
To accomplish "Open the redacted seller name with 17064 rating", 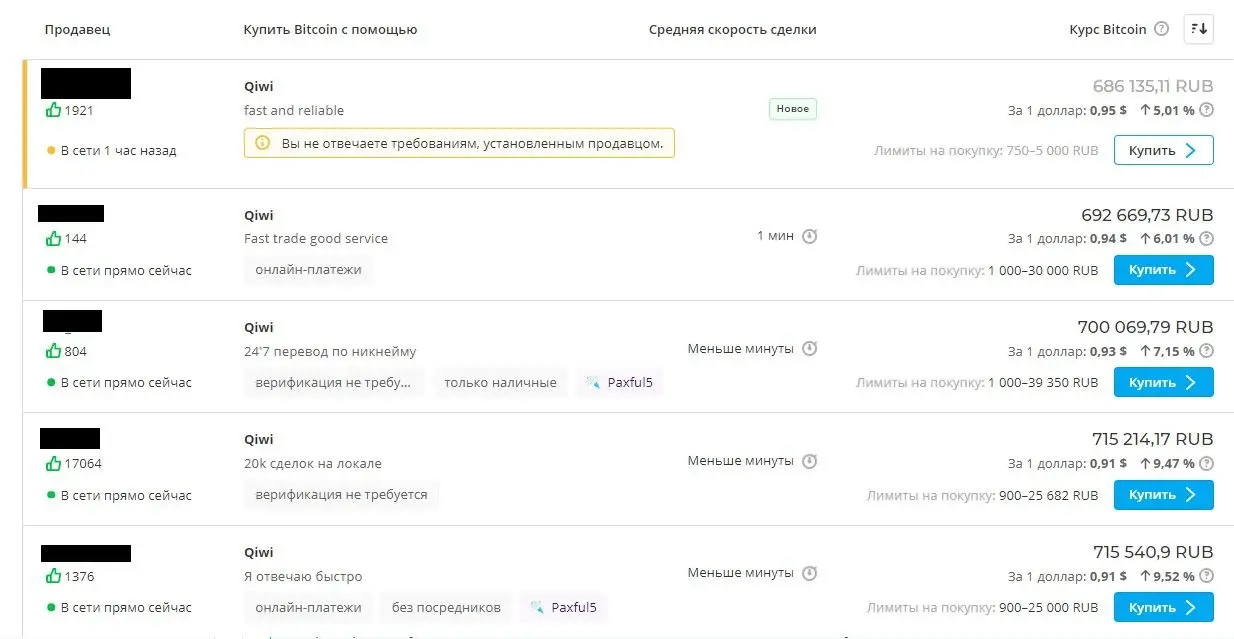I will [70, 438].
